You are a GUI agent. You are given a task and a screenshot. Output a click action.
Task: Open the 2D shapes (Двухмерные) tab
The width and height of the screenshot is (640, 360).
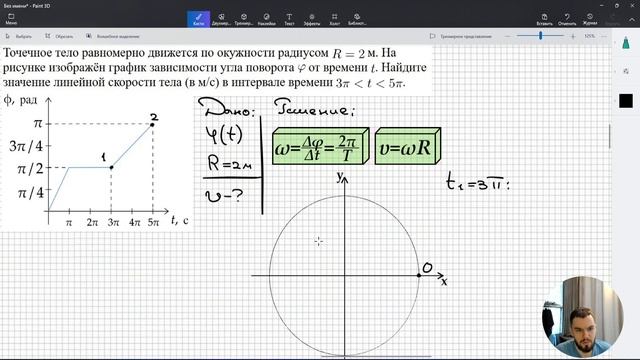[x=221, y=19]
